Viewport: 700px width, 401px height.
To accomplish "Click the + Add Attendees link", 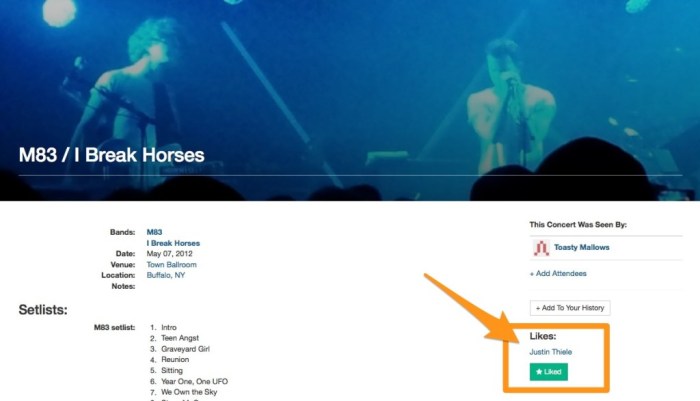I will pos(558,274).
